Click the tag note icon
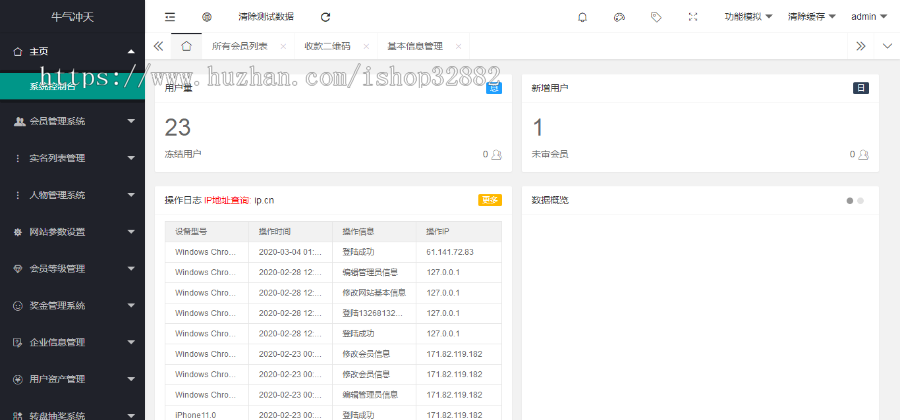 click(x=656, y=17)
